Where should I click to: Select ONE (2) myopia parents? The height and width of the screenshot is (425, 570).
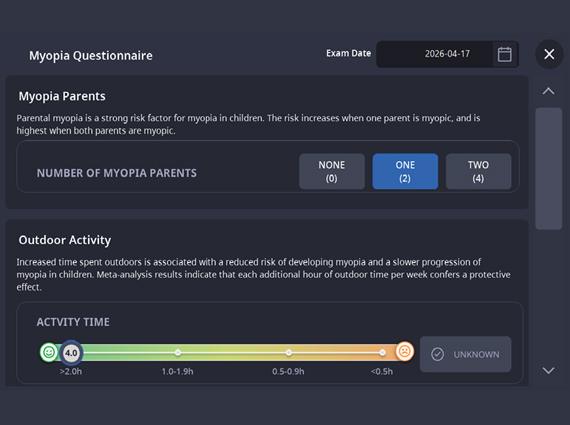[405, 172]
